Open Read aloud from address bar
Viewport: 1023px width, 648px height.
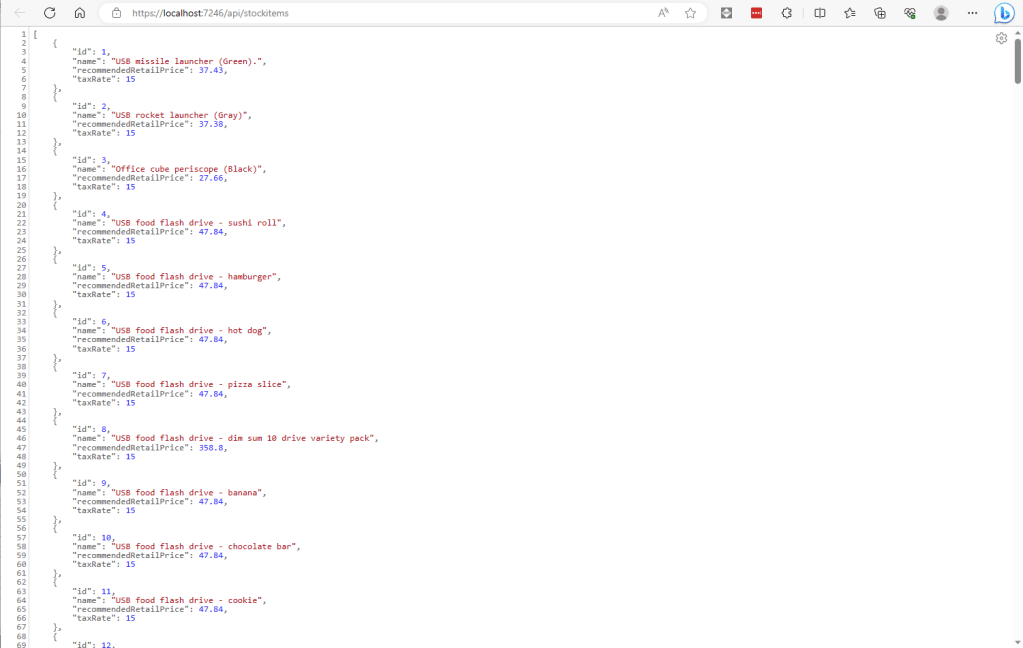tap(663, 13)
